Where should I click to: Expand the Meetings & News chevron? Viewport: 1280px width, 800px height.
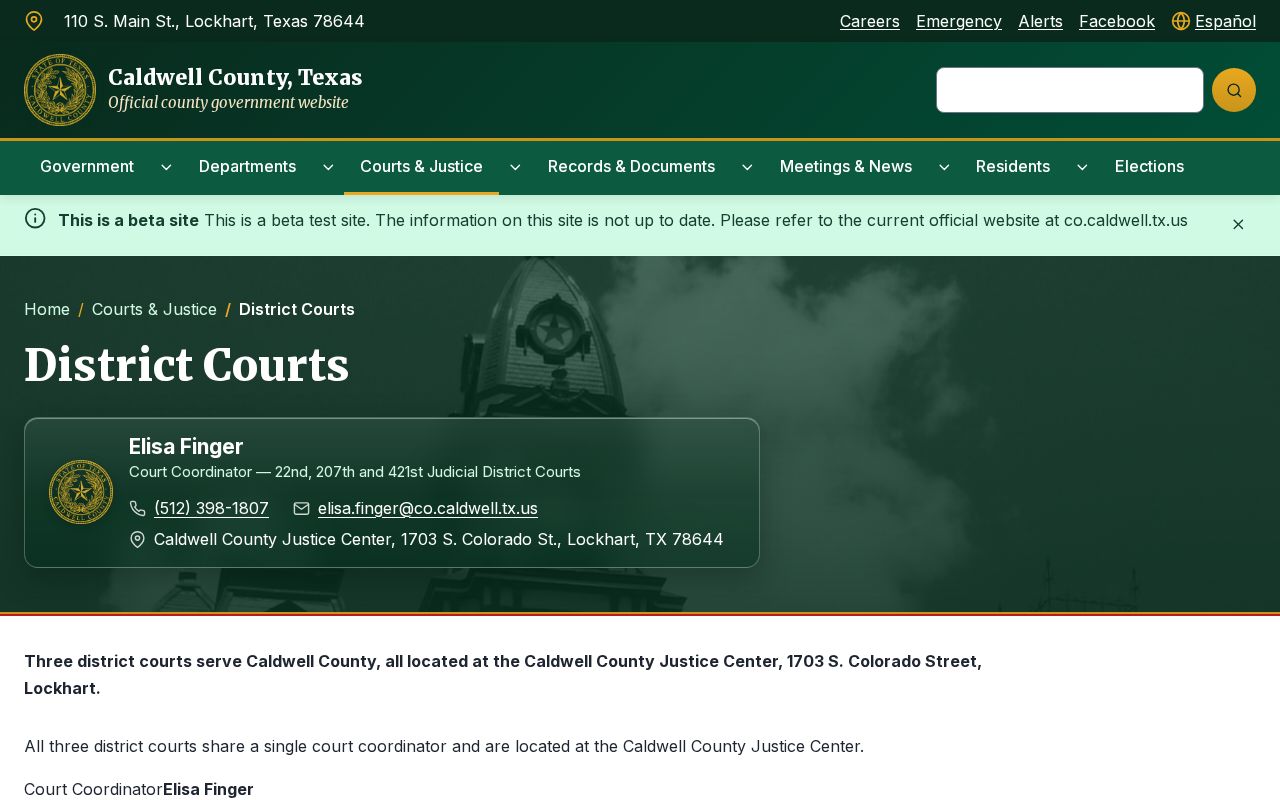(944, 167)
